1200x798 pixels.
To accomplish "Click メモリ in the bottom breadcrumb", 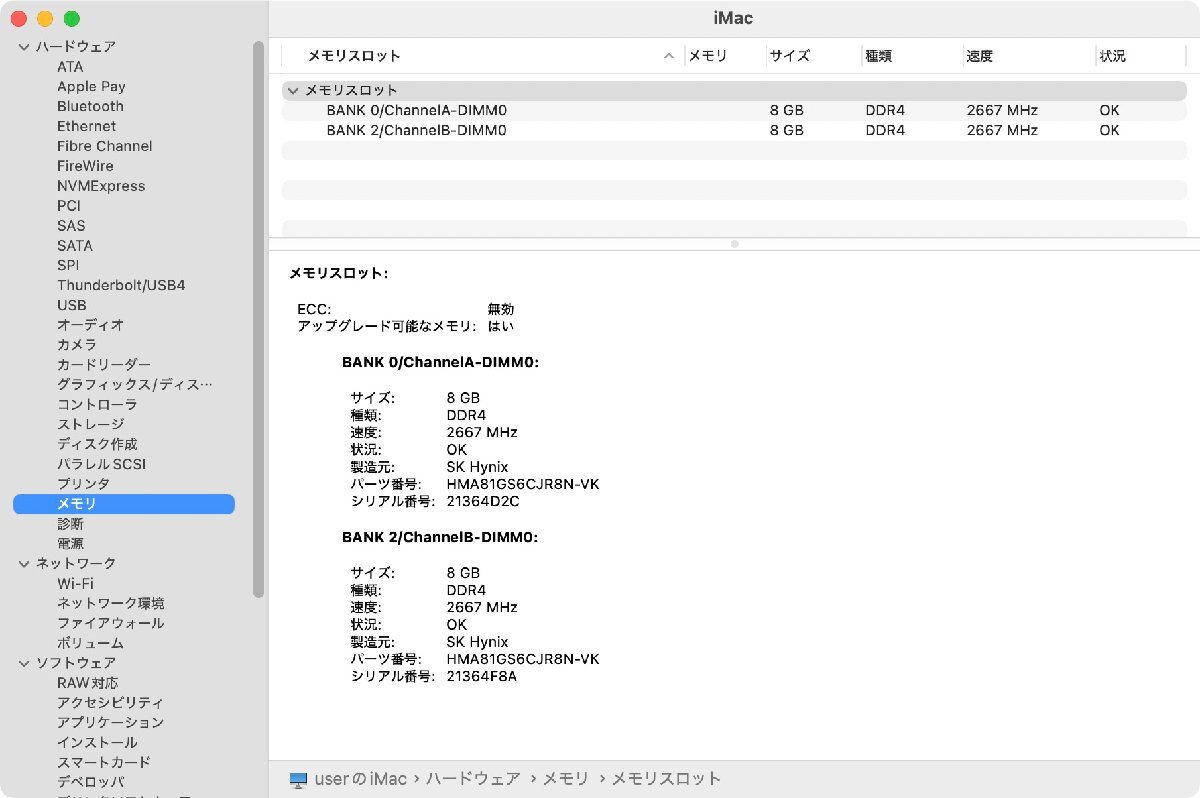I will click(x=565, y=778).
